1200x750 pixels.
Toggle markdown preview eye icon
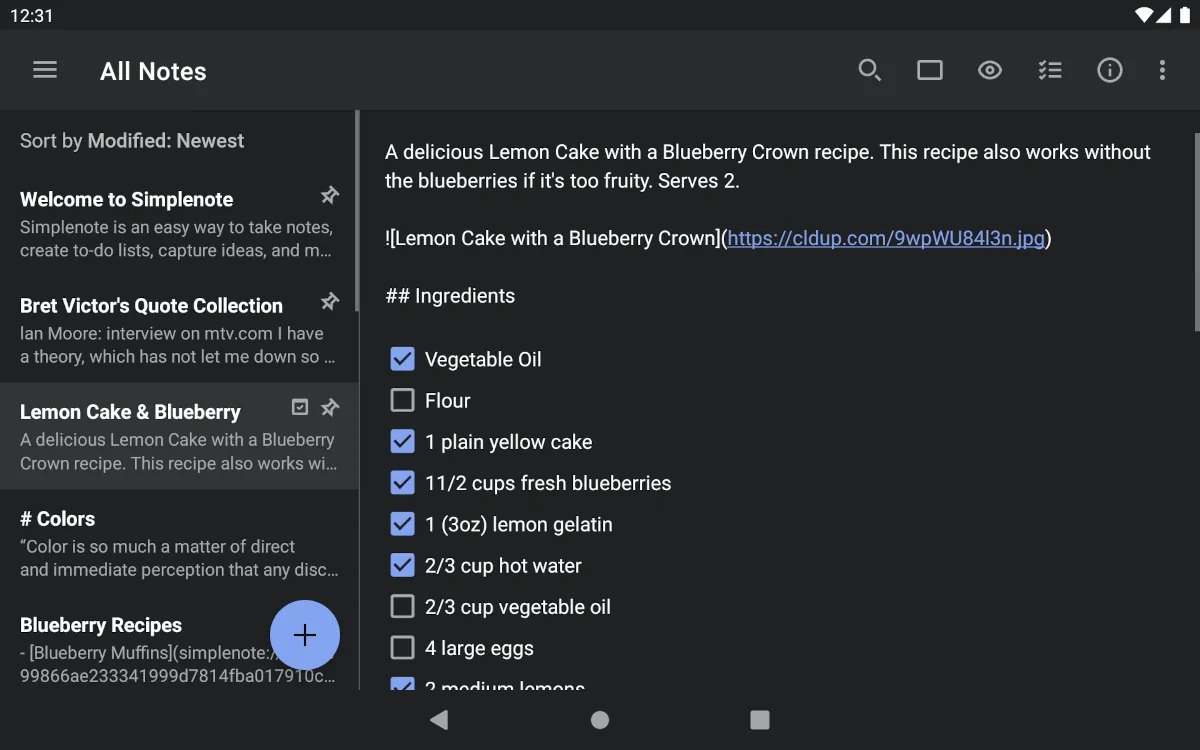click(x=990, y=70)
